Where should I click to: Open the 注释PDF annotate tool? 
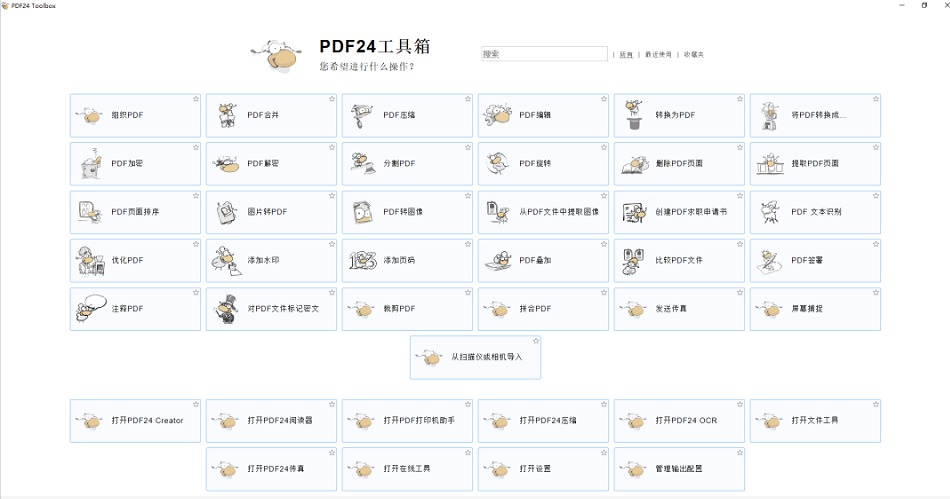135,309
